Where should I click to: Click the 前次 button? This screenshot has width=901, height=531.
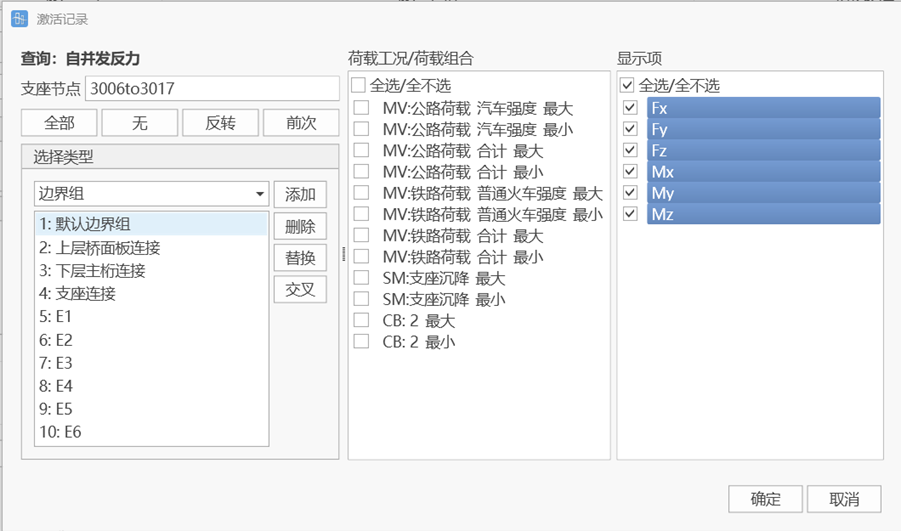point(301,122)
